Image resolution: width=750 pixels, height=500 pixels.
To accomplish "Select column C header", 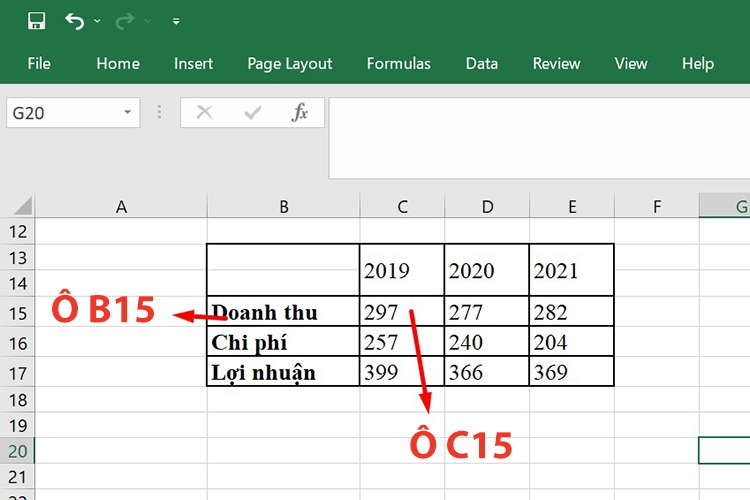I will tap(402, 206).
